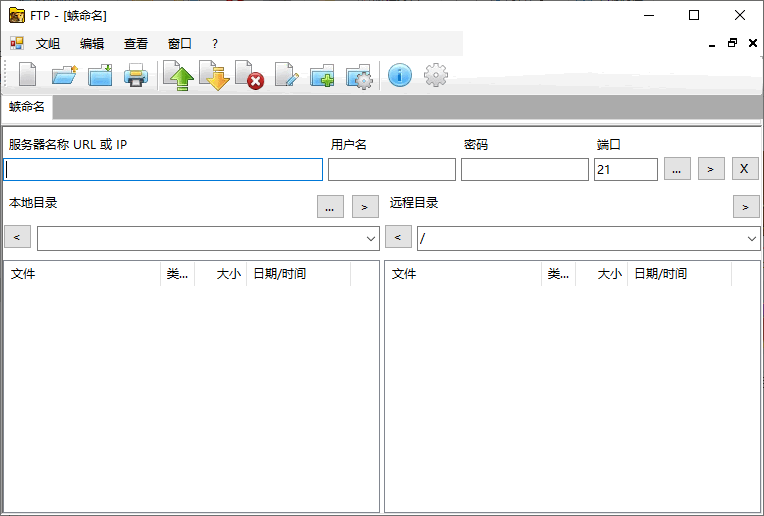This screenshot has width=764, height=516.
Task: Sort remote list by 日期/时间 column
Action: click(x=680, y=274)
